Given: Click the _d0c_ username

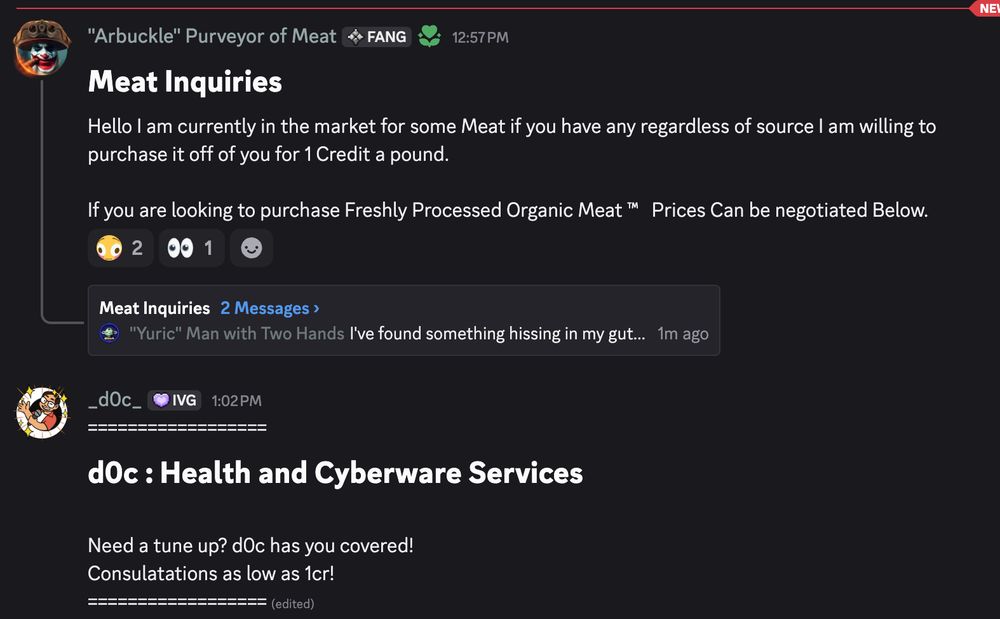Looking at the screenshot, I should tap(114, 400).
